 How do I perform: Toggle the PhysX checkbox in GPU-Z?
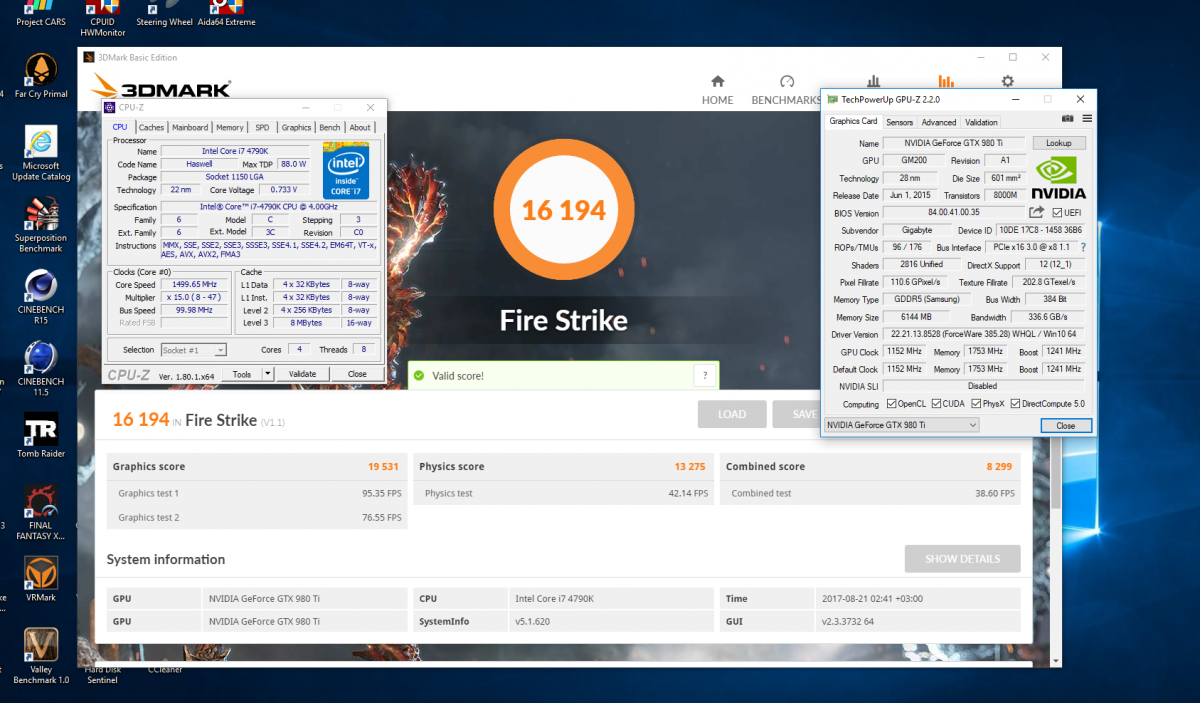point(975,404)
